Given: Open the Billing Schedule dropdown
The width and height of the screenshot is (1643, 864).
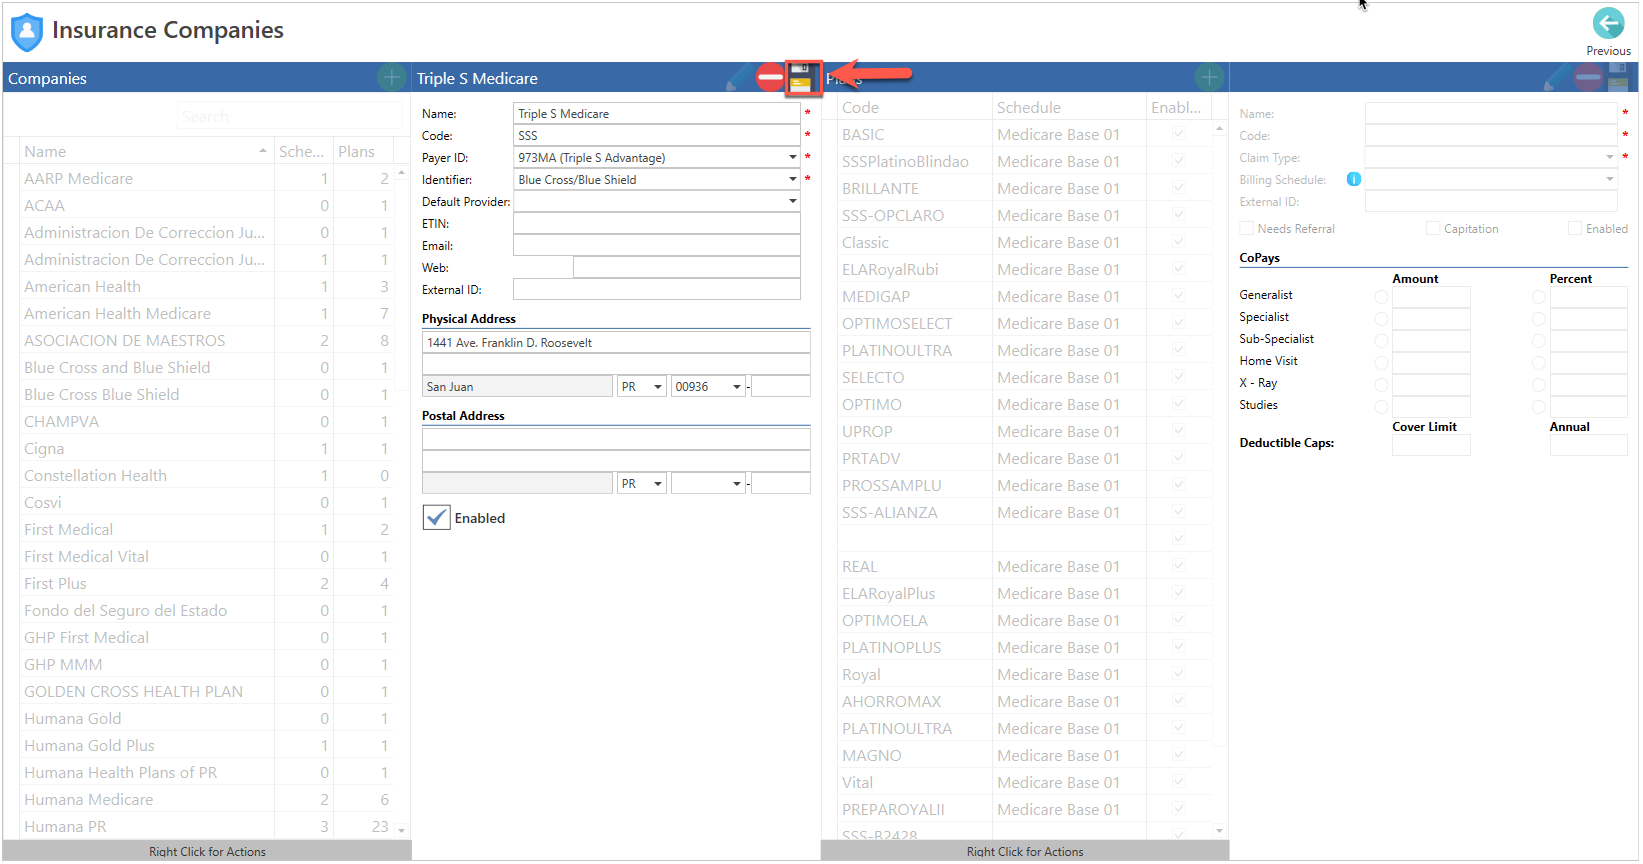Looking at the screenshot, I should tap(1609, 180).
